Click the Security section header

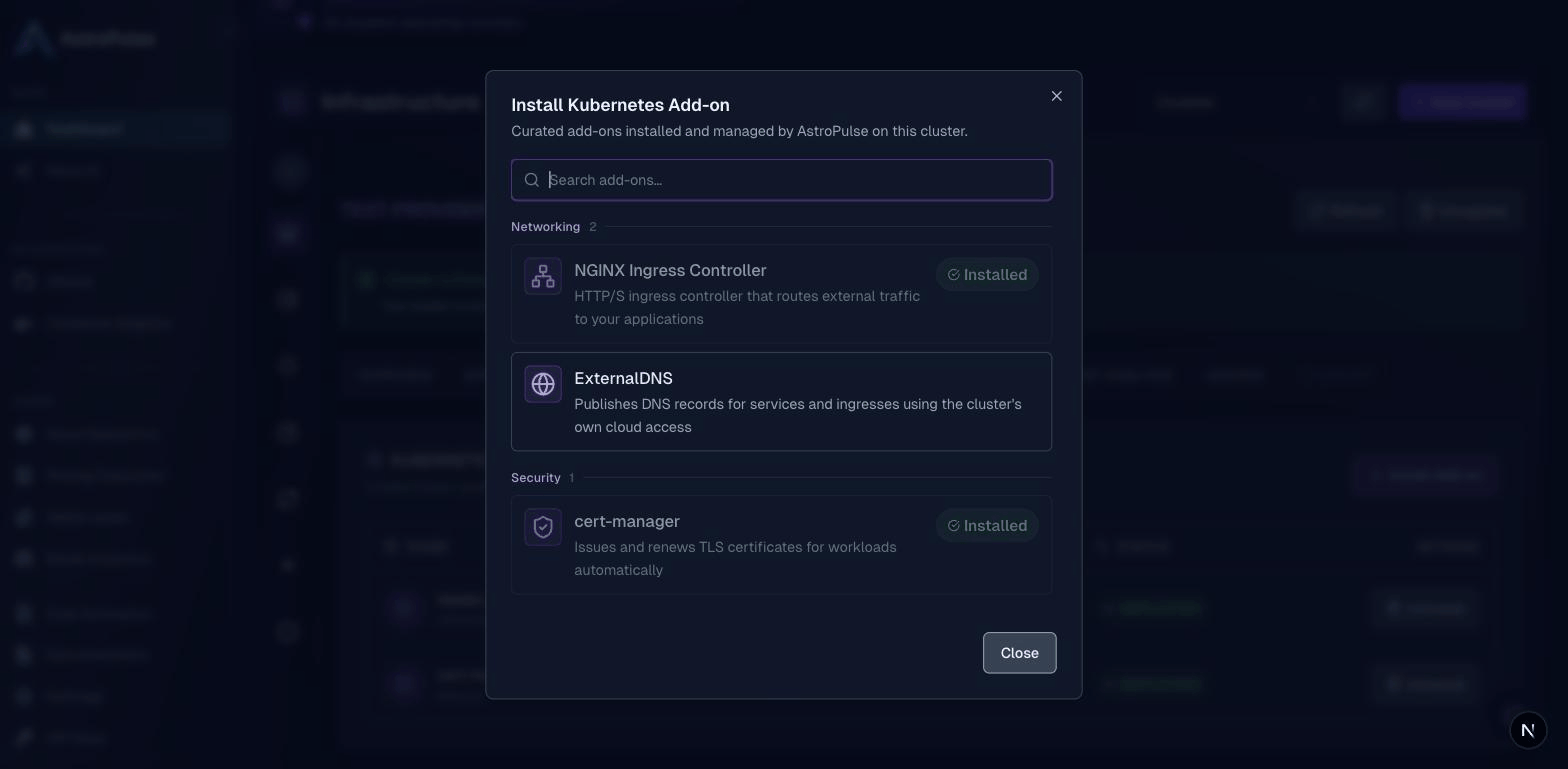point(536,478)
